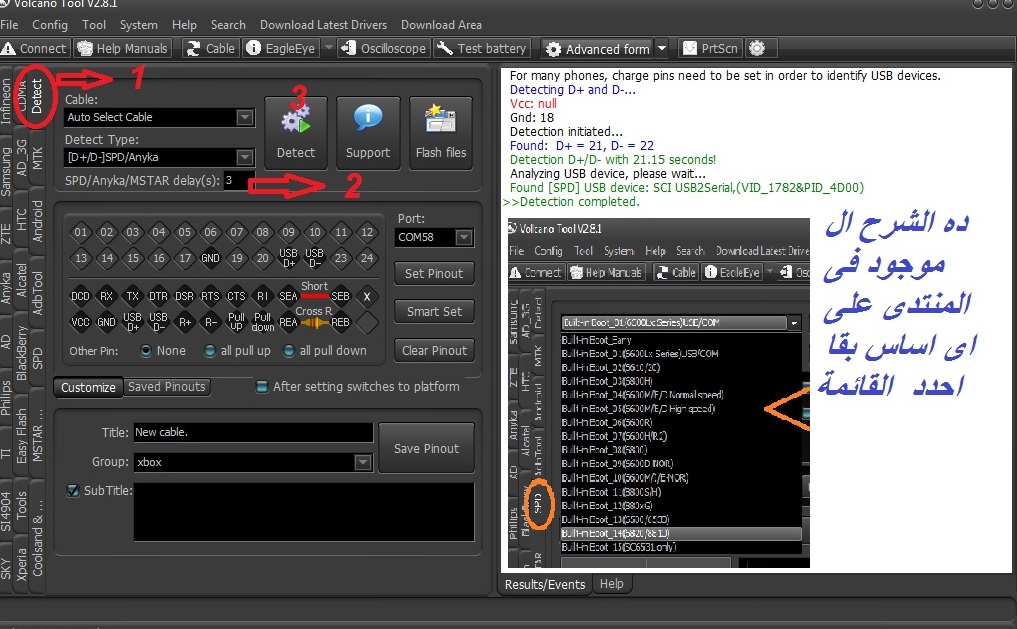The height and width of the screenshot is (629, 1017).
Task: Toggle the Pull down pin
Action: [262, 322]
